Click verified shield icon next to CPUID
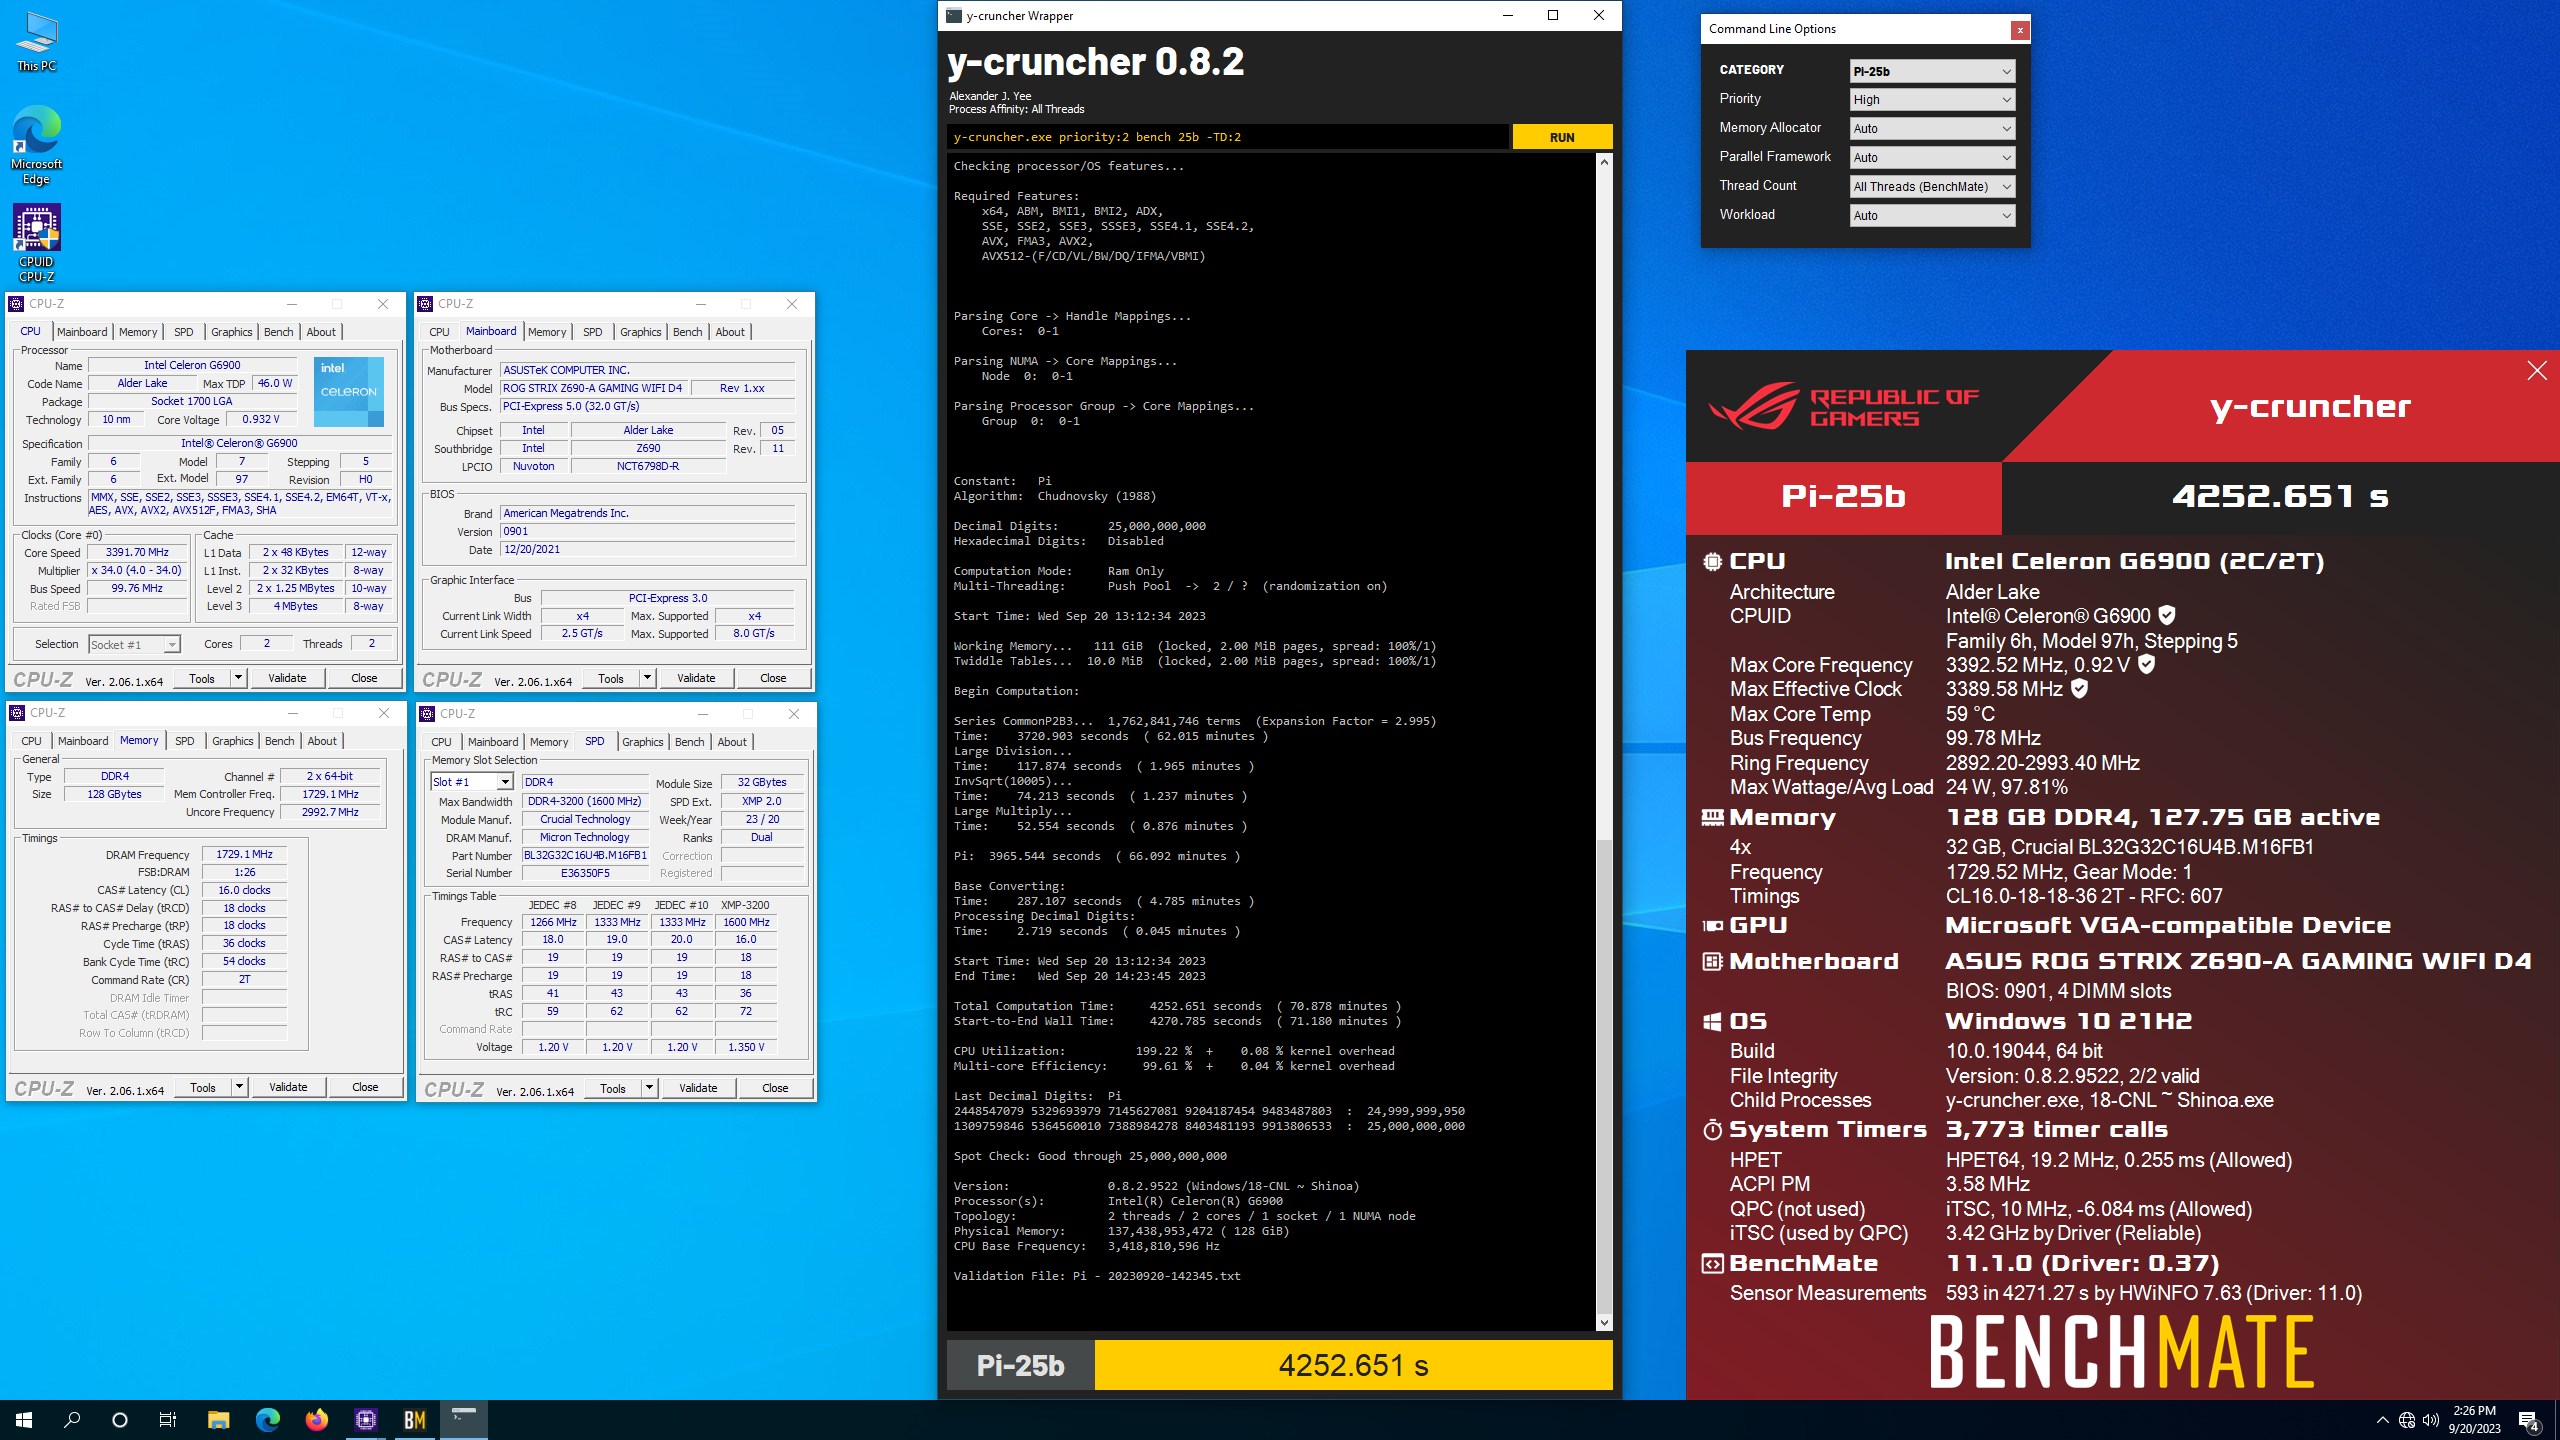The height and width of the screenshot is (1440, 2560). coord(2167,615)
